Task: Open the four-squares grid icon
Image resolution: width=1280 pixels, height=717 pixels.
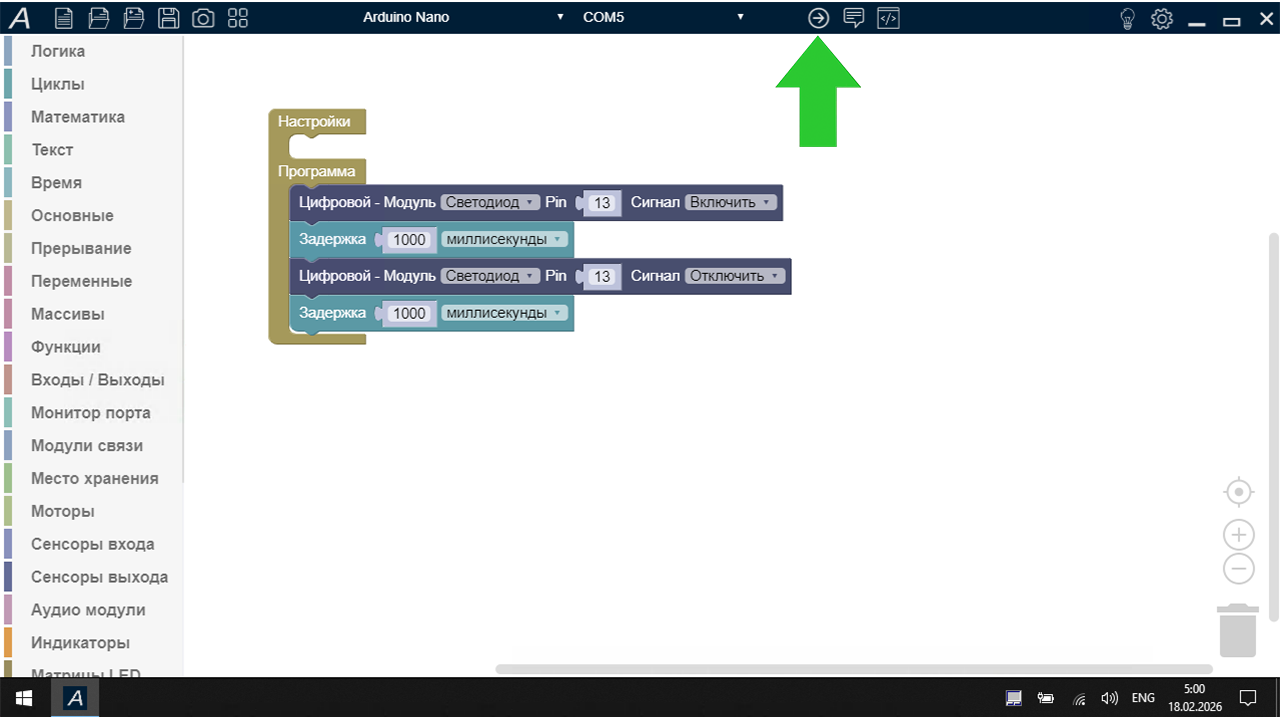Action: pos(238,17)
